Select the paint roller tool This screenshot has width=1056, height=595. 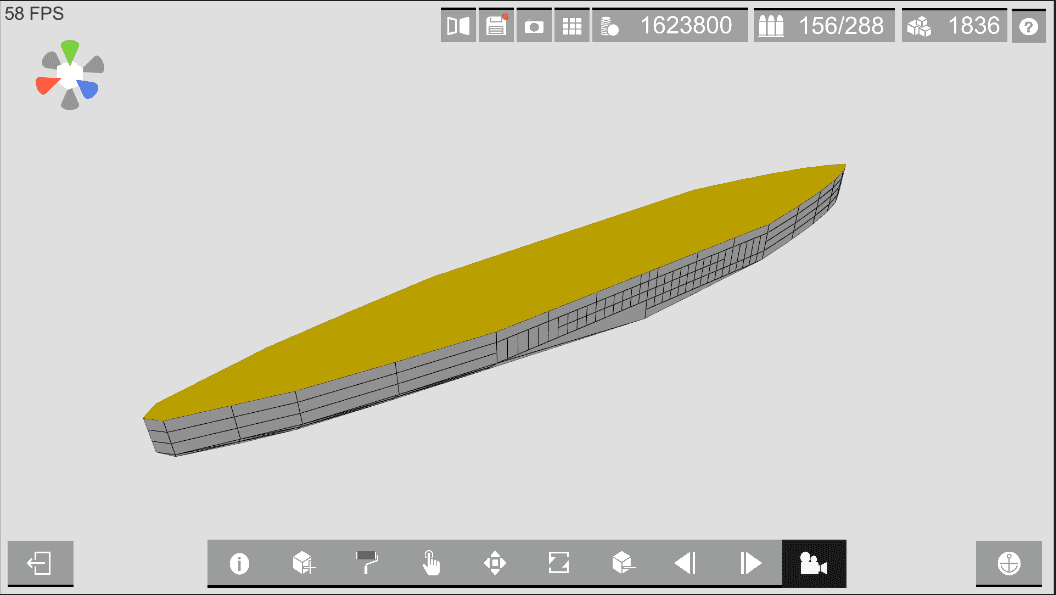367,563
